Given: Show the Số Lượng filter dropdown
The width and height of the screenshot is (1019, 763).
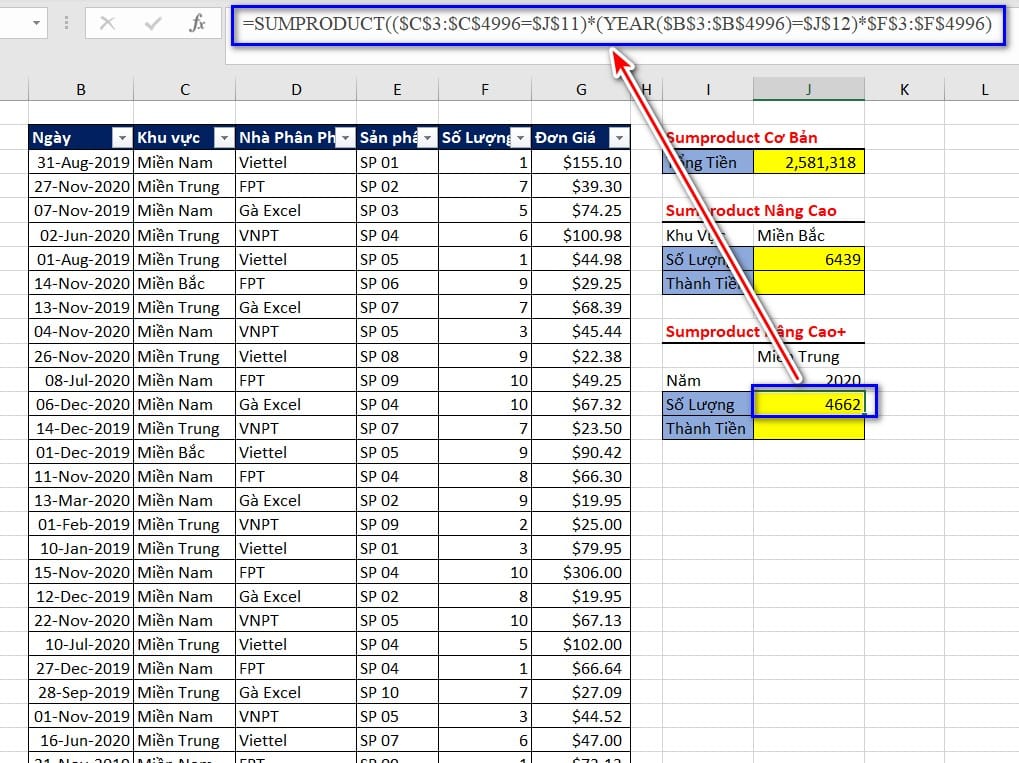Looking at the screenshot, I should click(x=519, y=138).
